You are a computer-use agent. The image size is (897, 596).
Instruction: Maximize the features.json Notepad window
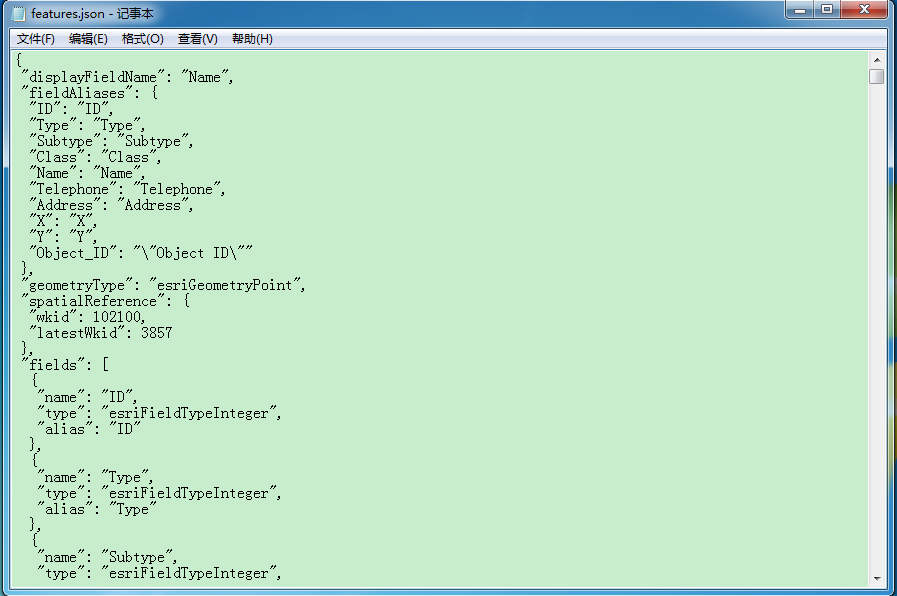pyautogui.click(x=827, y=10)
